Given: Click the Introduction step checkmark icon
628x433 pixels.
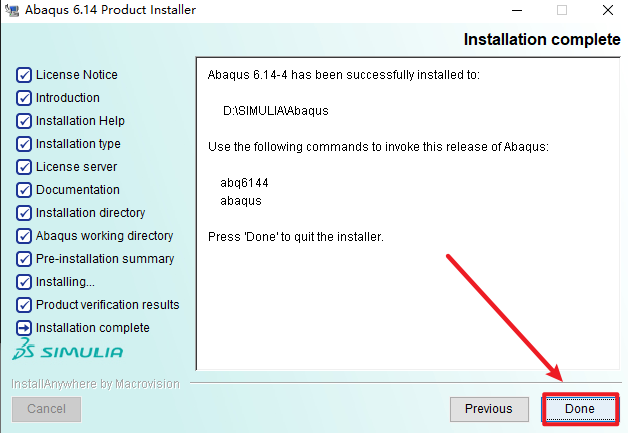Looking at the screenshot, I should [x=24, y=98].
